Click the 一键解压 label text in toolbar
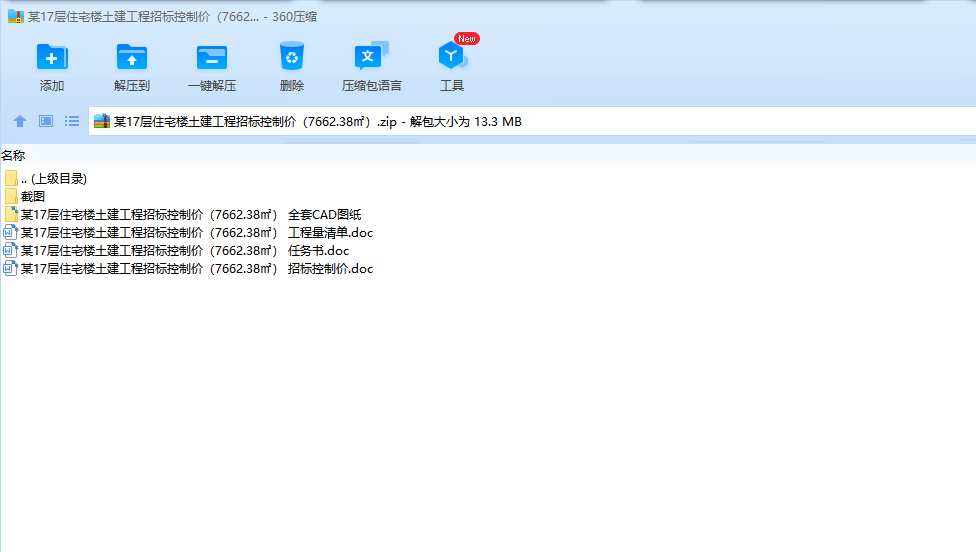 tap(212, 86)
